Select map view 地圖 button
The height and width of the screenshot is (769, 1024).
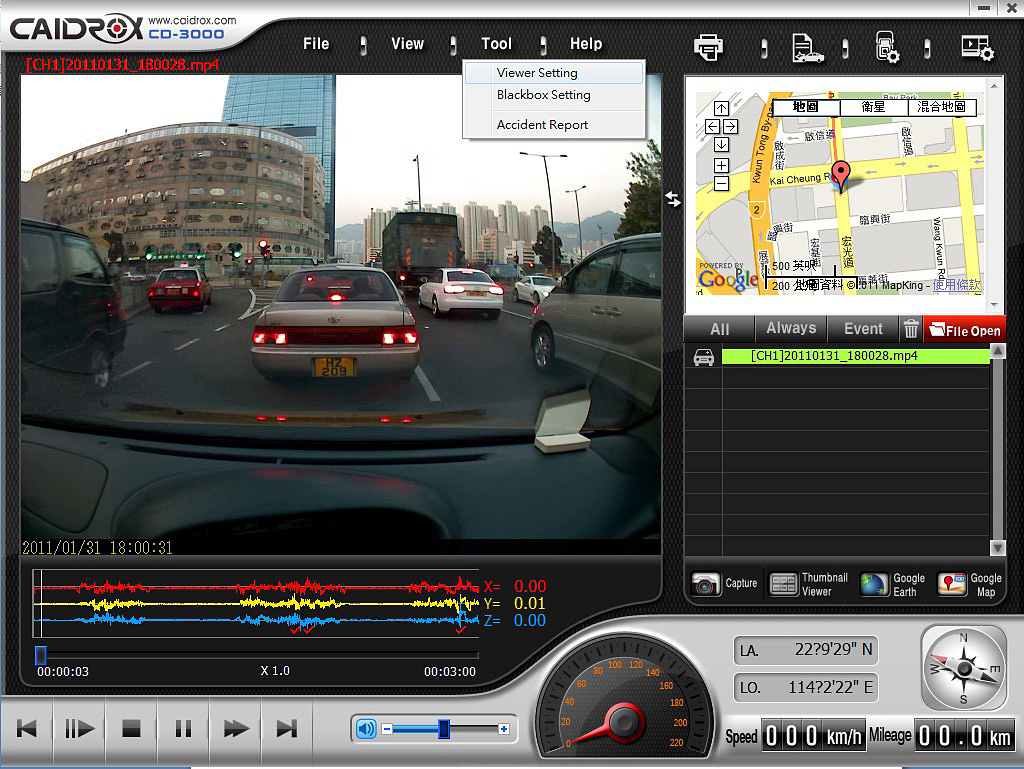pos(806,107)
